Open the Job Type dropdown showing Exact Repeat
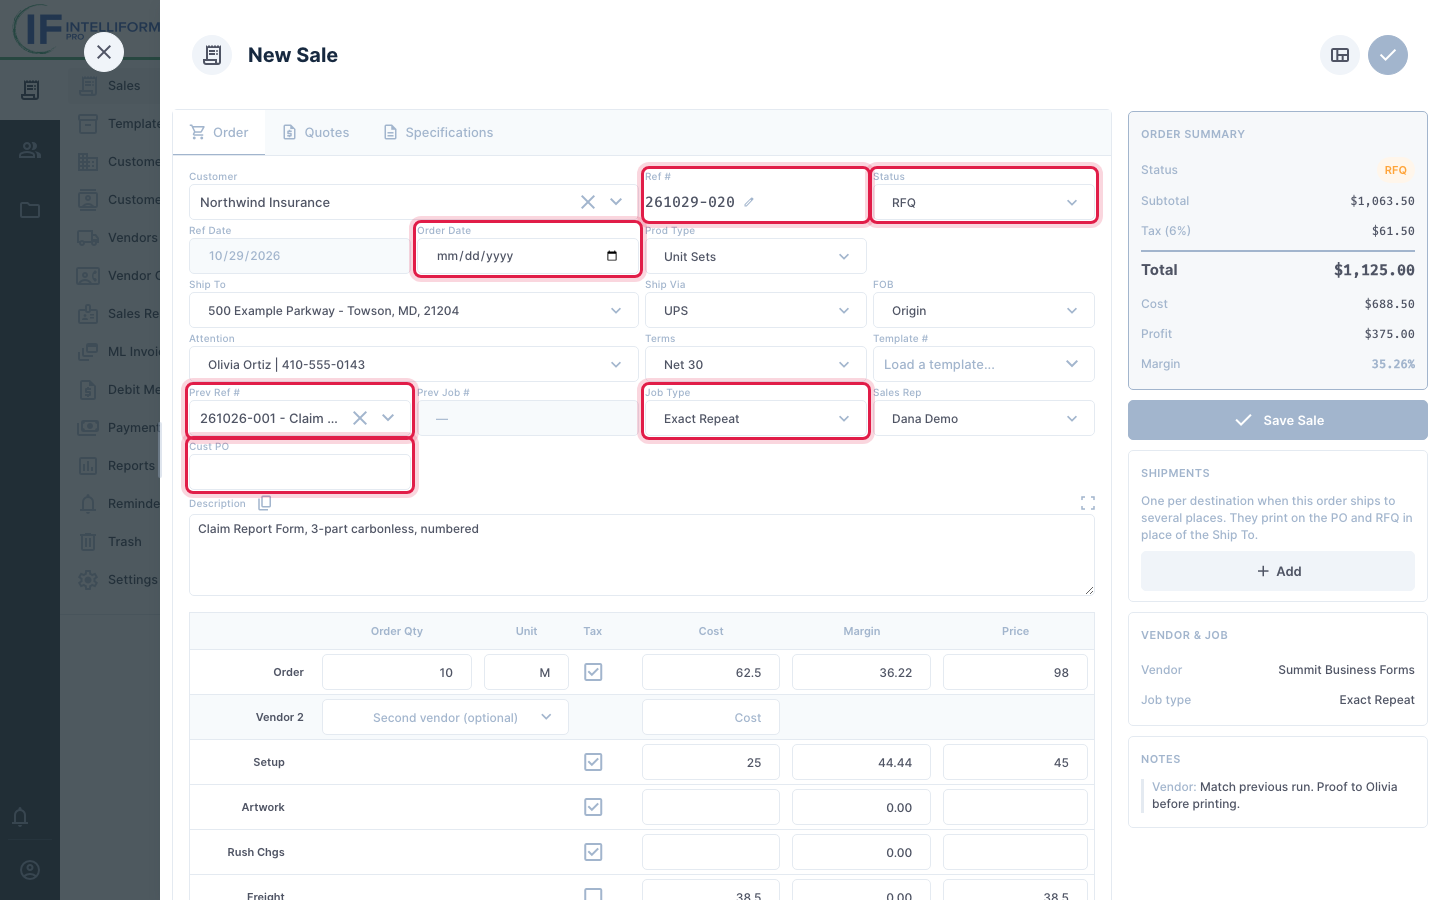 tap(756, 418)
